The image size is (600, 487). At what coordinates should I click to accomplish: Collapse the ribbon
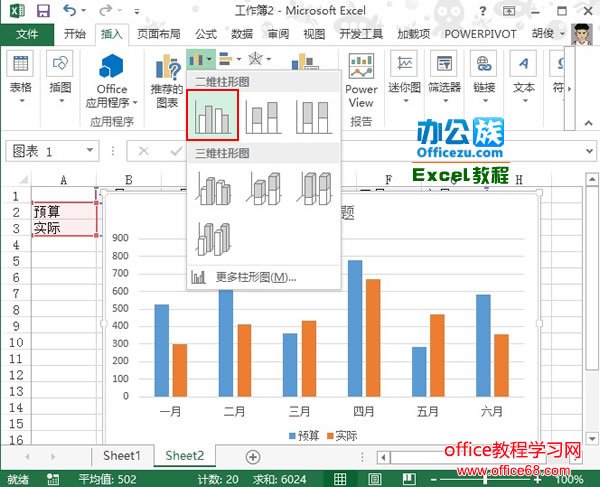(x=589, y=123)
